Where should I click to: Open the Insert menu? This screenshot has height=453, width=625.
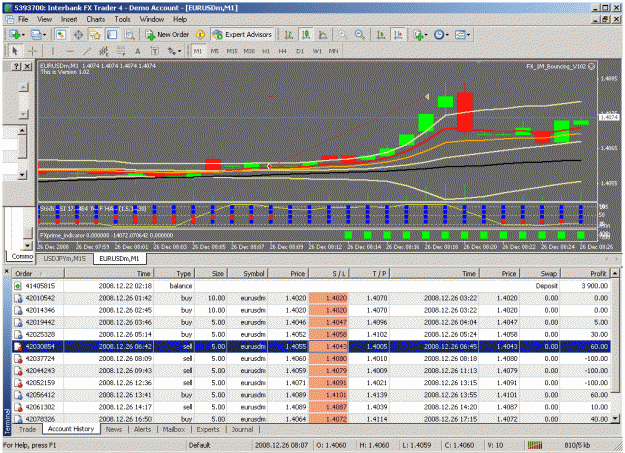tap(69, 19)
